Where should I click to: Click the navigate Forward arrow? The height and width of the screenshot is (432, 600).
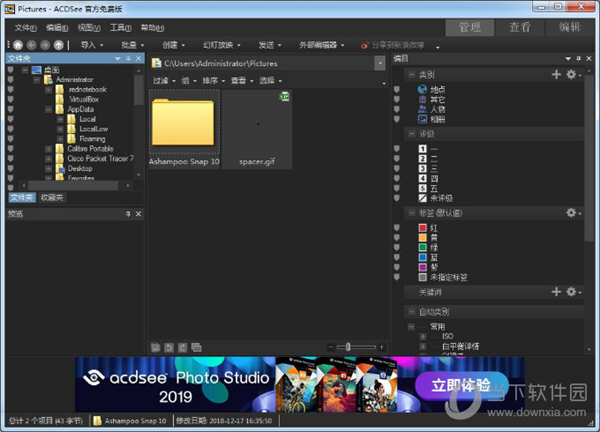tap(45, 45)
